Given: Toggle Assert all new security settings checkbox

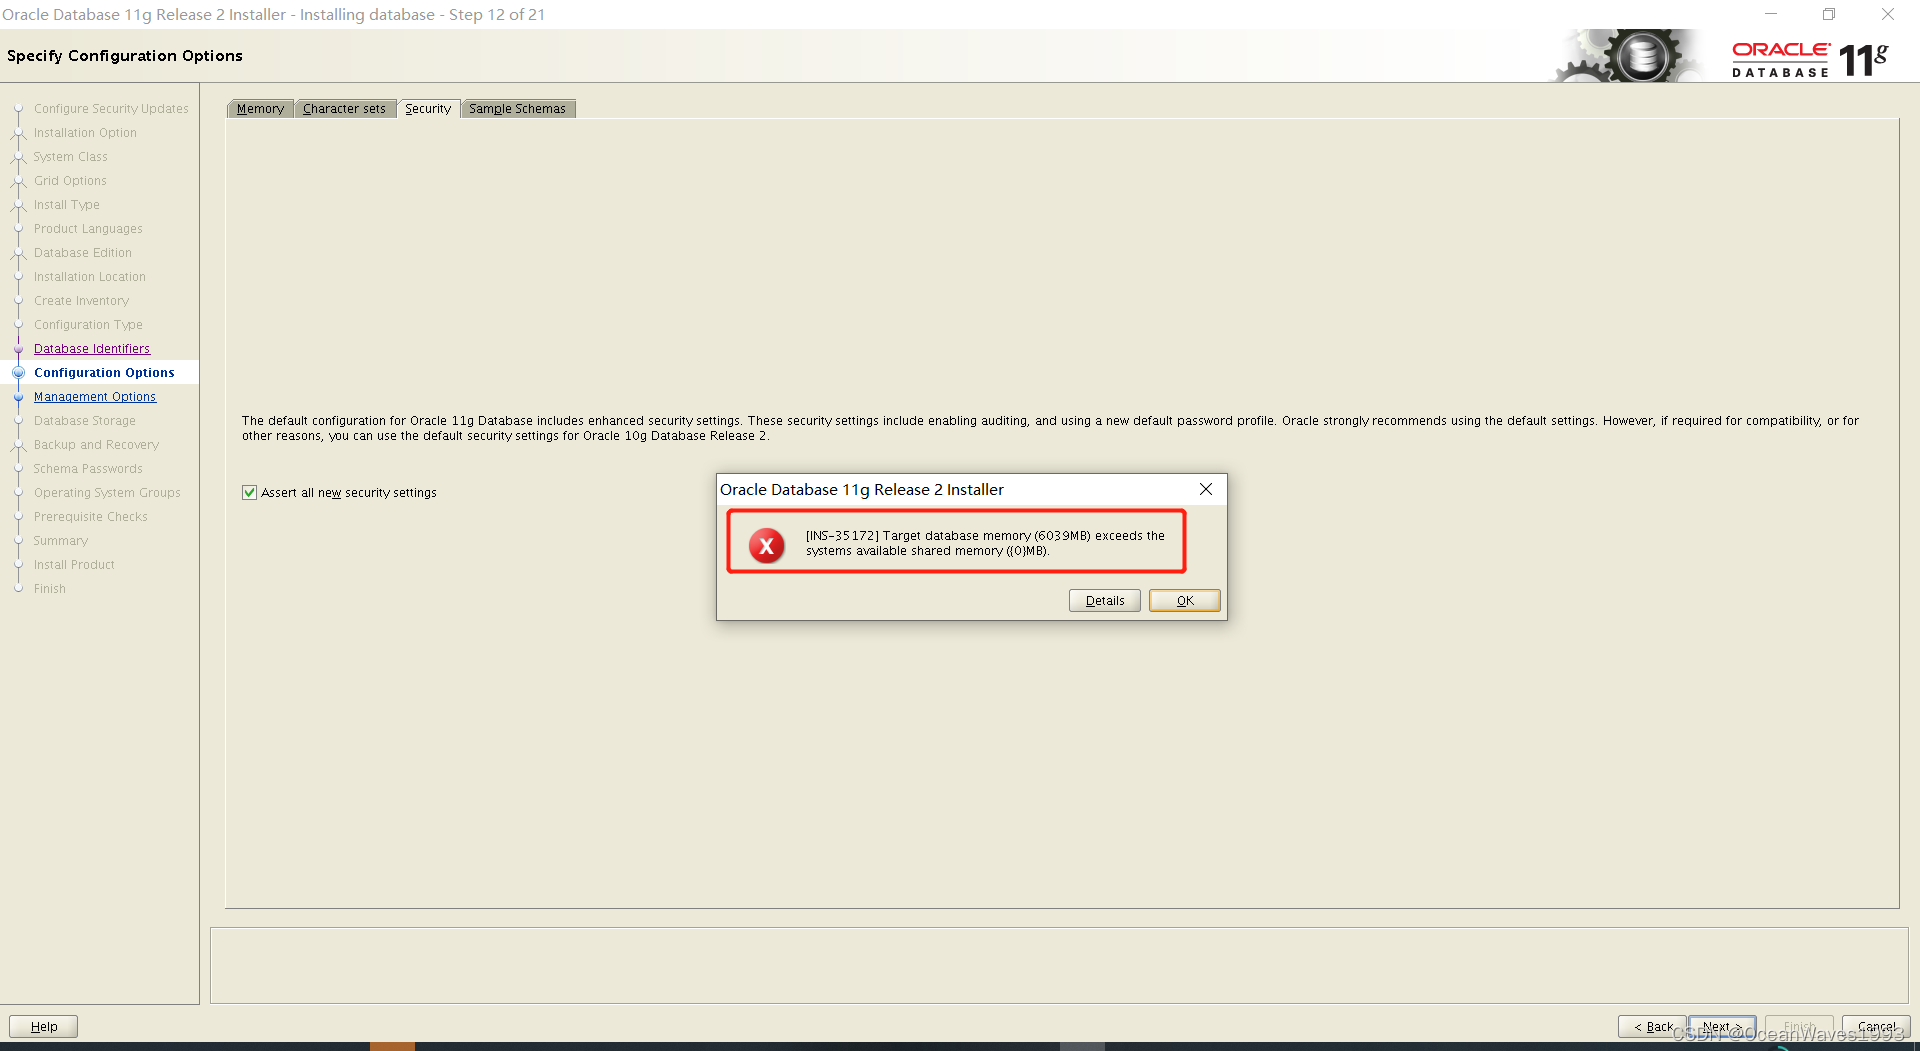Looking at the screenshot, I should (249, 492).
